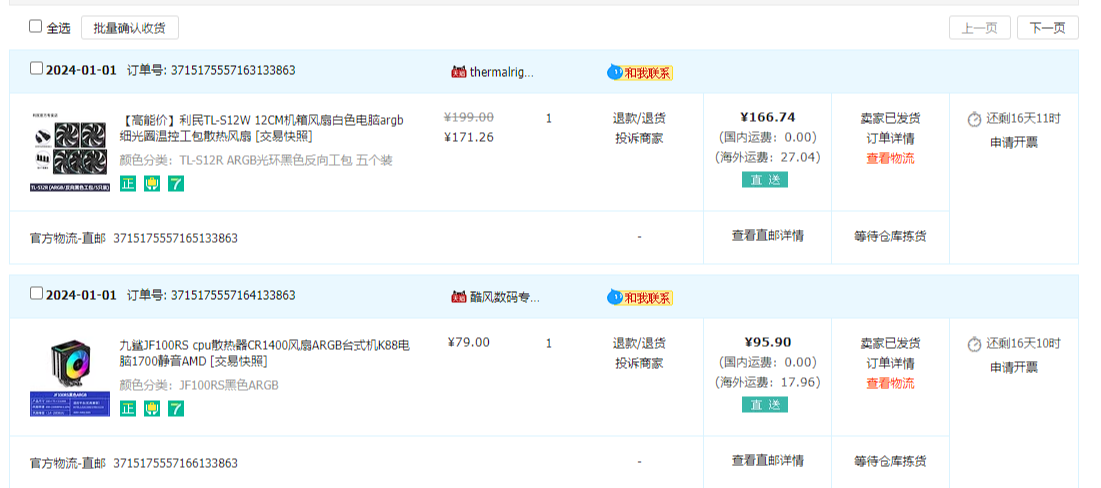Click 7-day return badge under 利民 fan item

click(176, 184)
